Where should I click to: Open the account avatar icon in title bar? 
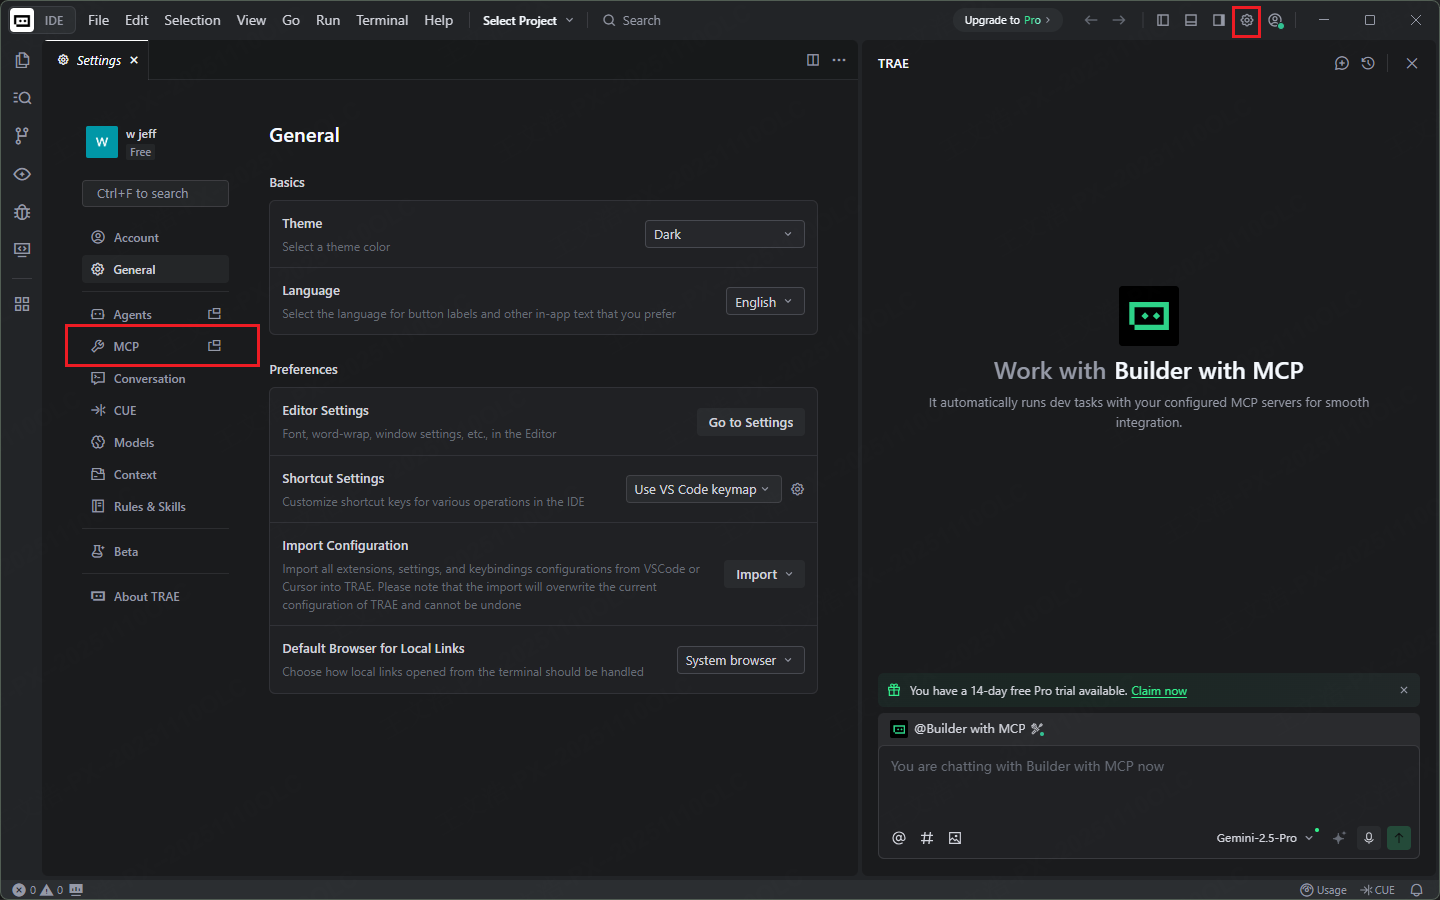tap(1275, 20)
